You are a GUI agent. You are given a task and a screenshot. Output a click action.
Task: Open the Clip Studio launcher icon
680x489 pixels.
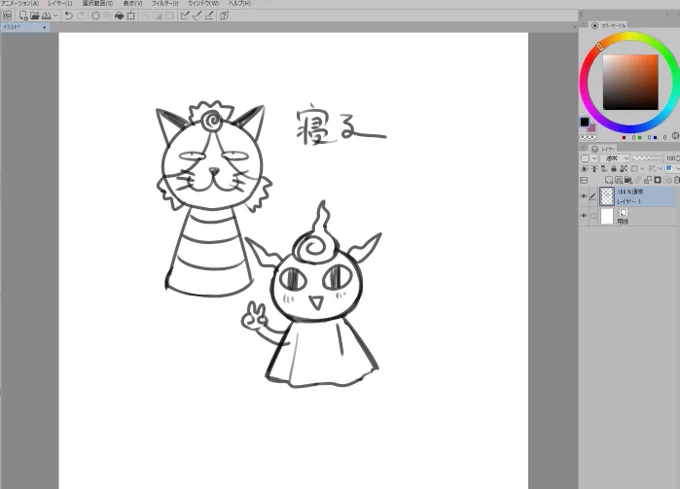pyautogui.click(x=7, y=16)
